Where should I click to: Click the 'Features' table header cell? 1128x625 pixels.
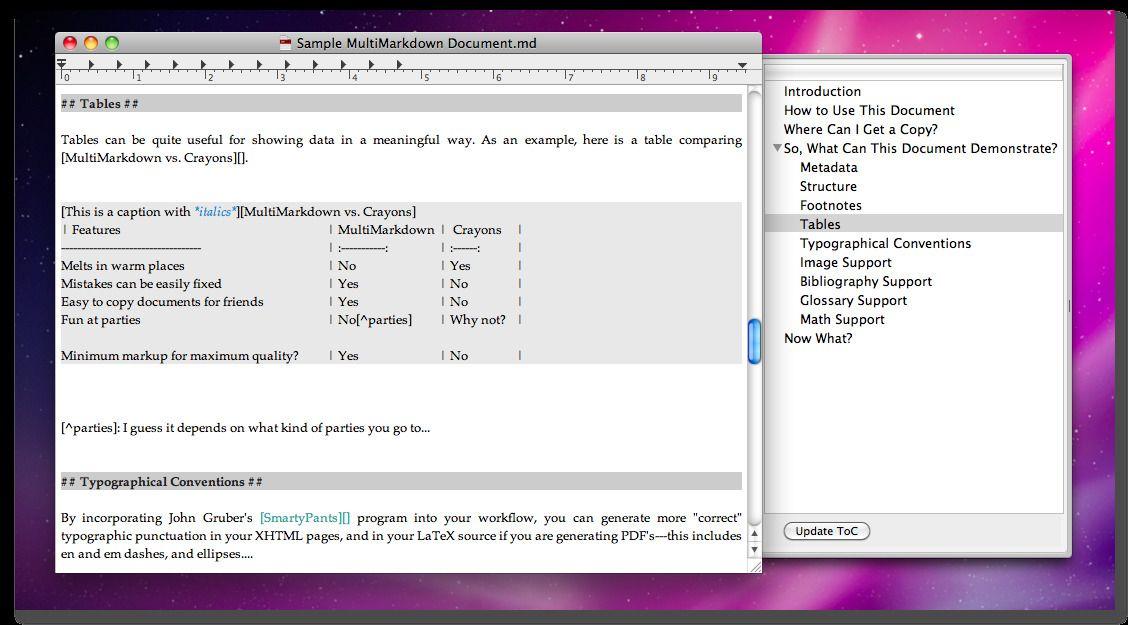coord(96,230)
